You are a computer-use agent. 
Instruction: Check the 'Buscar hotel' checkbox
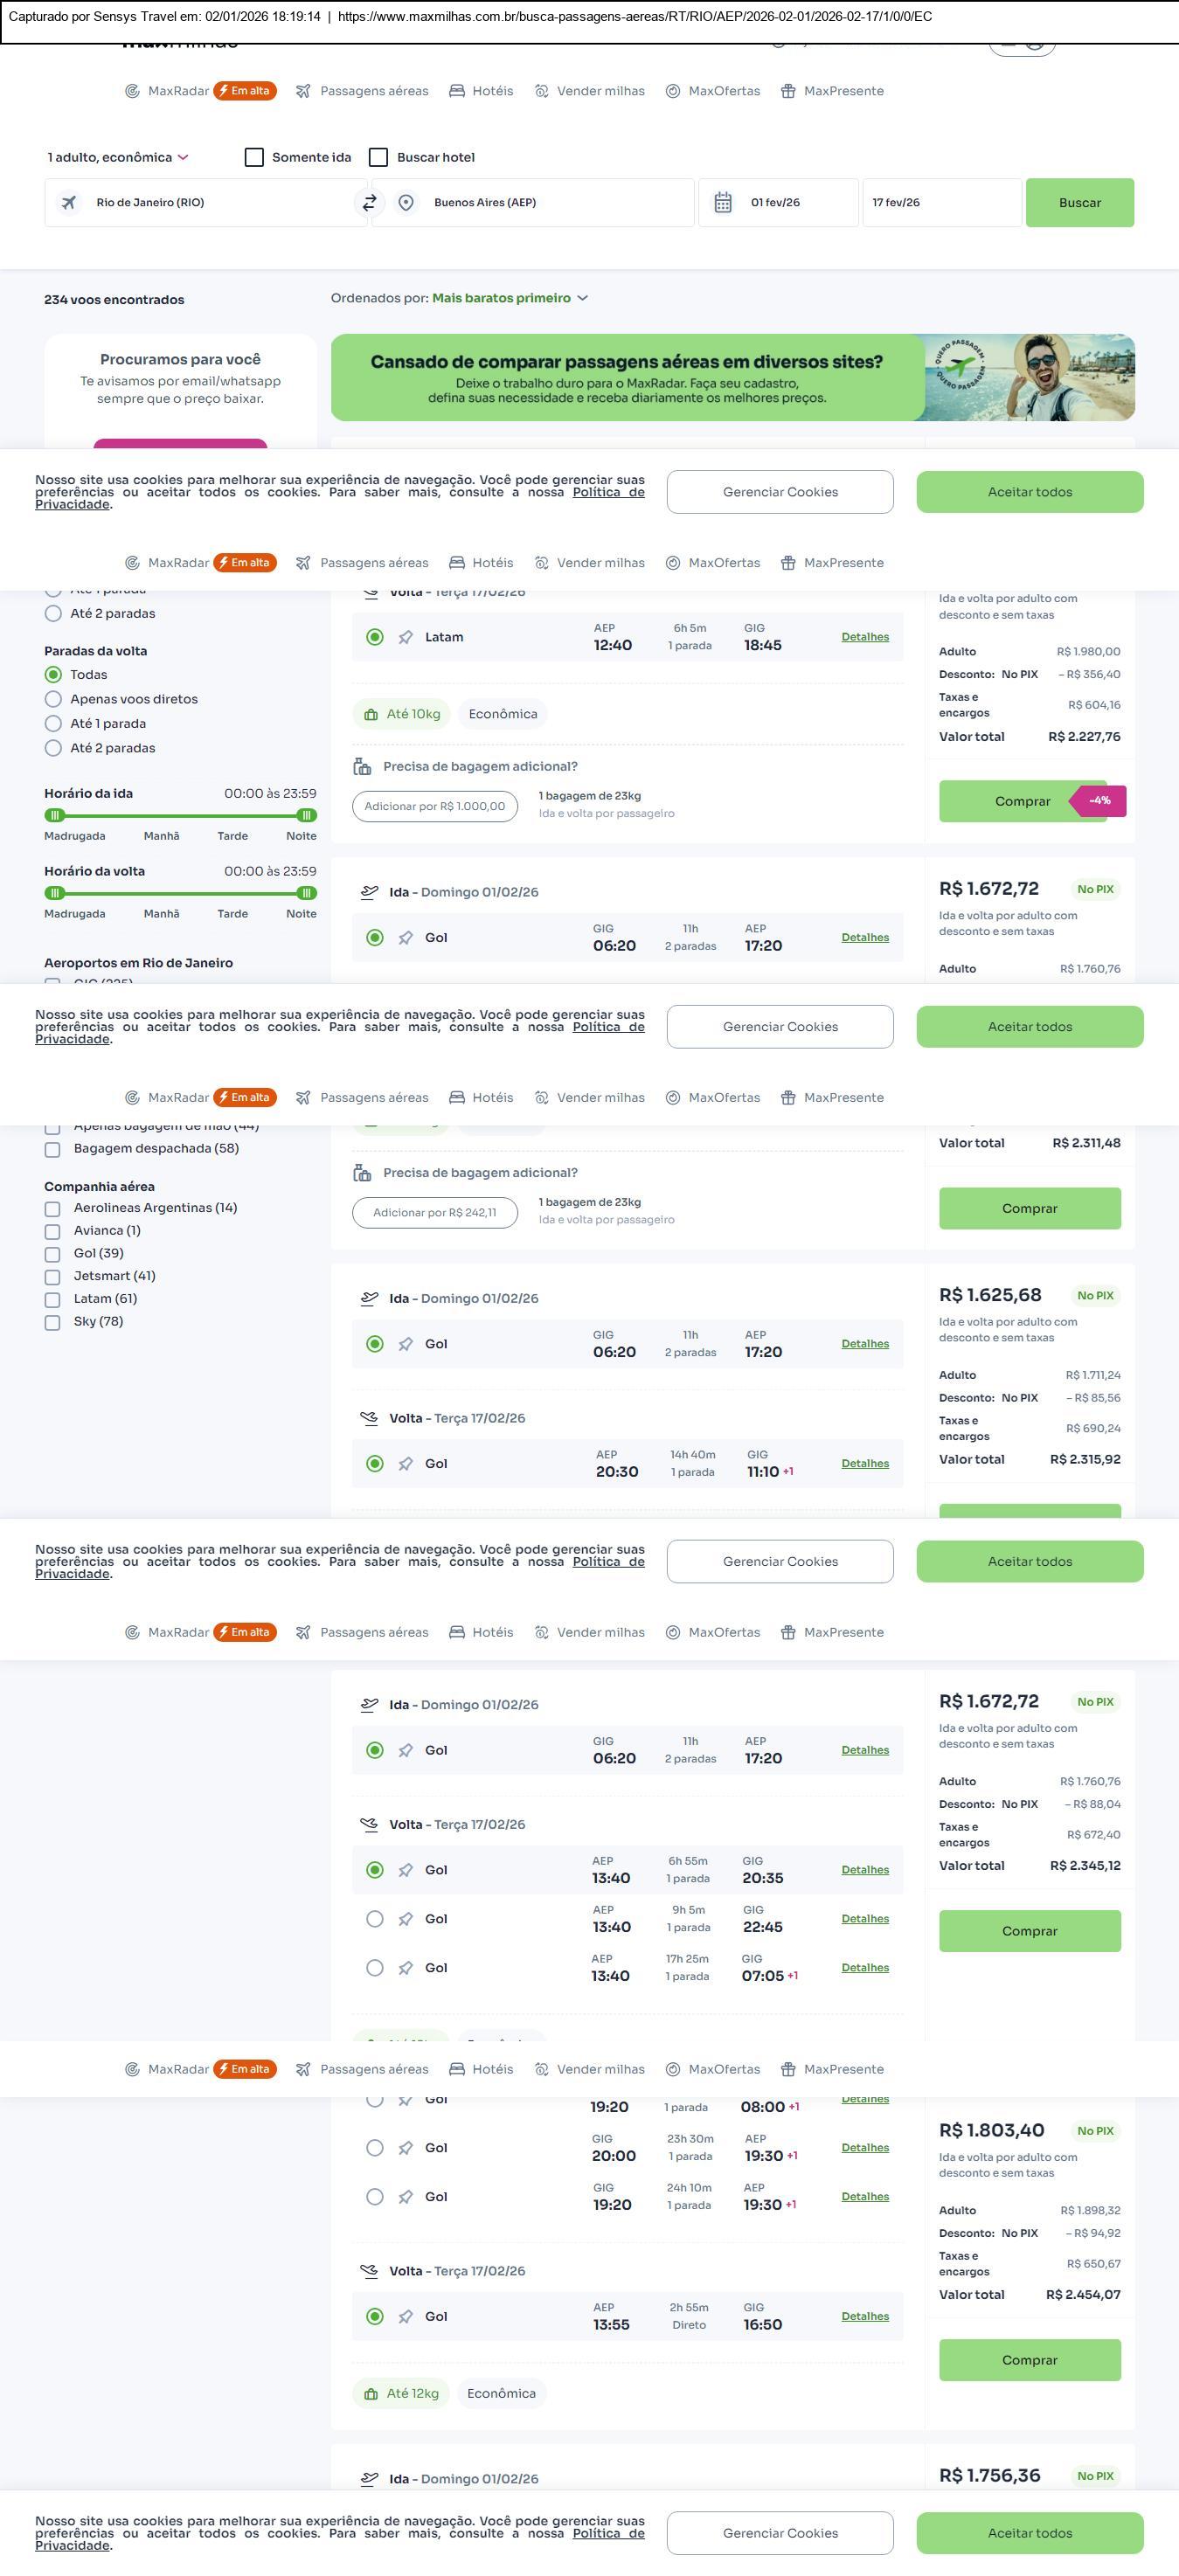click(x=379, y=157)
